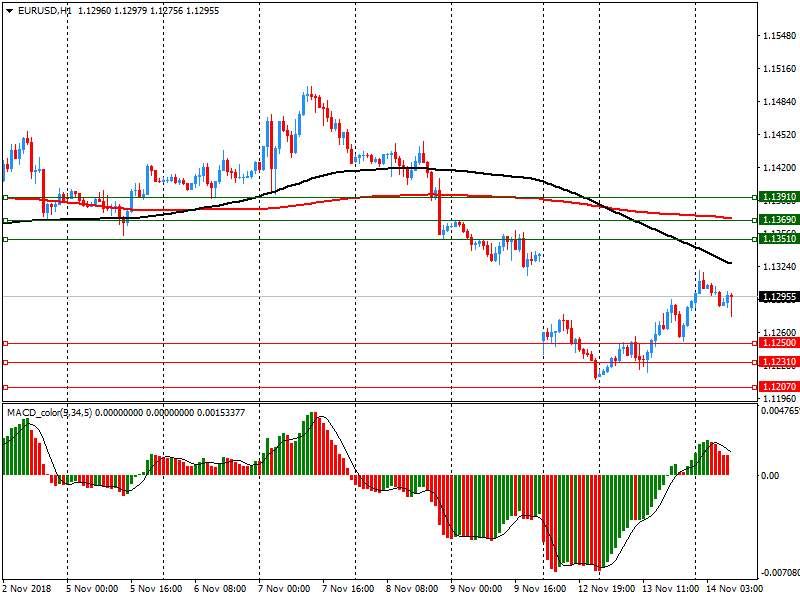Select the 1.13910 green price level tag
This screenshot has height=600, width=800.
(777, 198)
